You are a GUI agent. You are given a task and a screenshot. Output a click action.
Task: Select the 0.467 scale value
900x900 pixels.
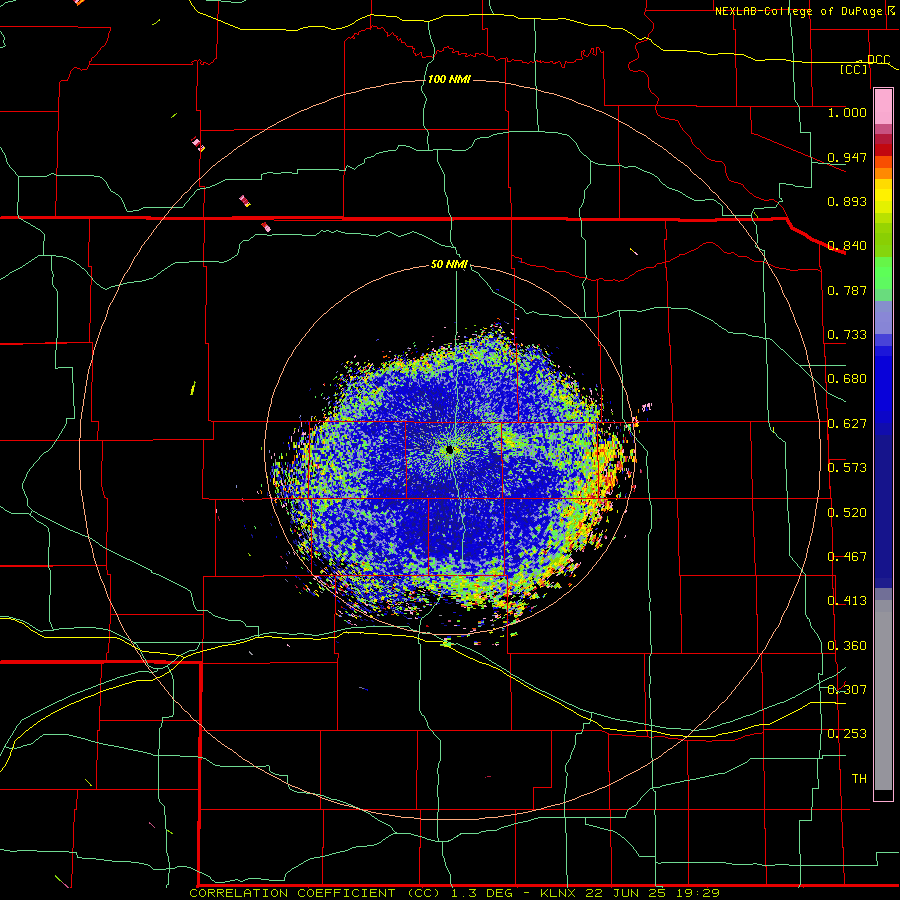coord(847,557)
